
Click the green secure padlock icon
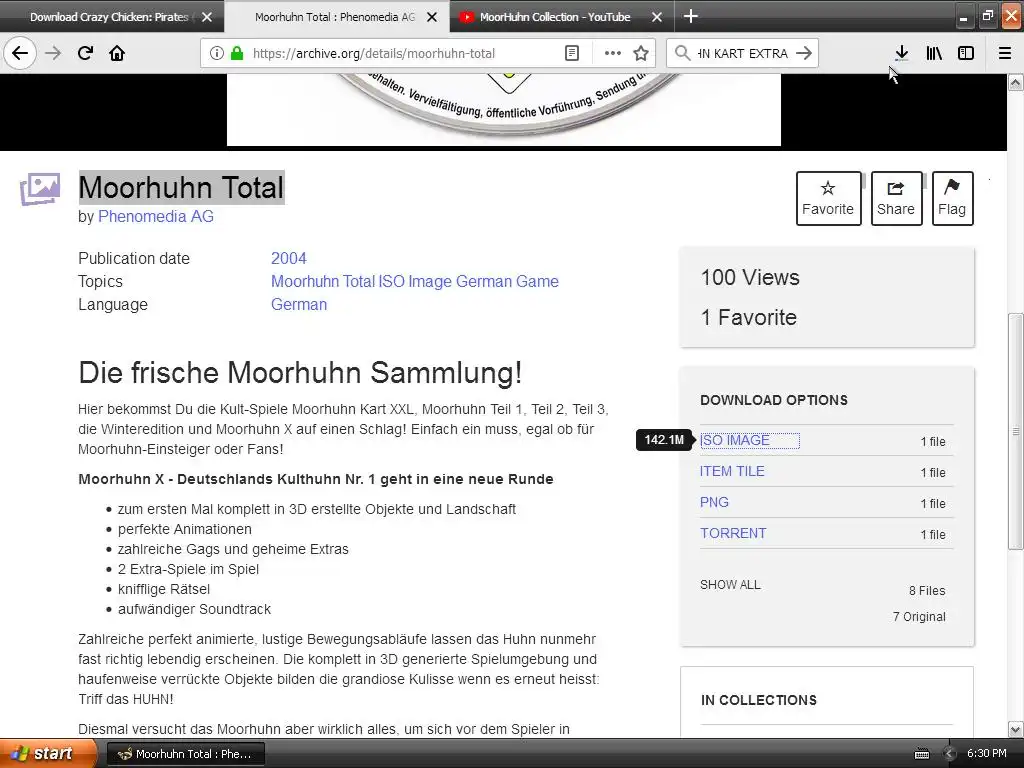coord(237,53)
